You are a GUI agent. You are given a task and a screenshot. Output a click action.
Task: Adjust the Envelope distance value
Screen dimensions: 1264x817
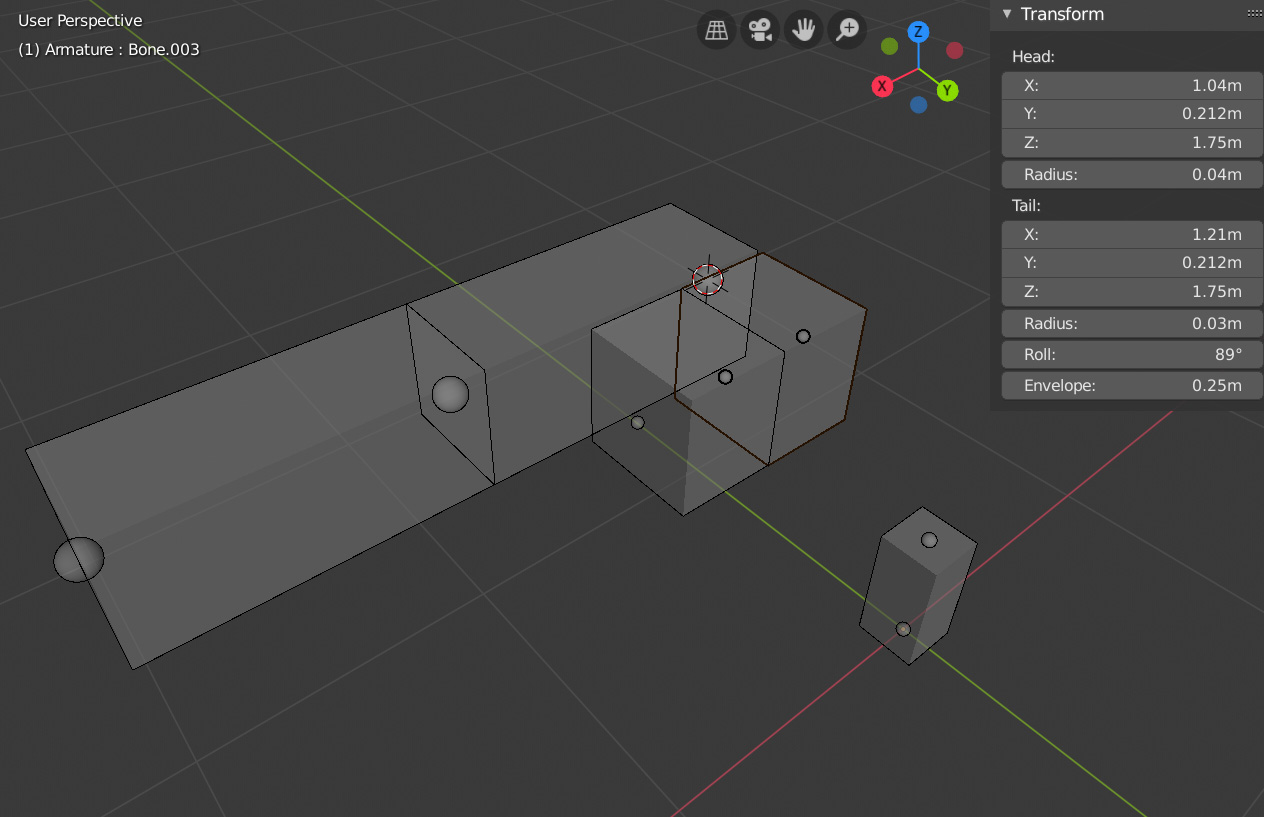[1131, 385]
